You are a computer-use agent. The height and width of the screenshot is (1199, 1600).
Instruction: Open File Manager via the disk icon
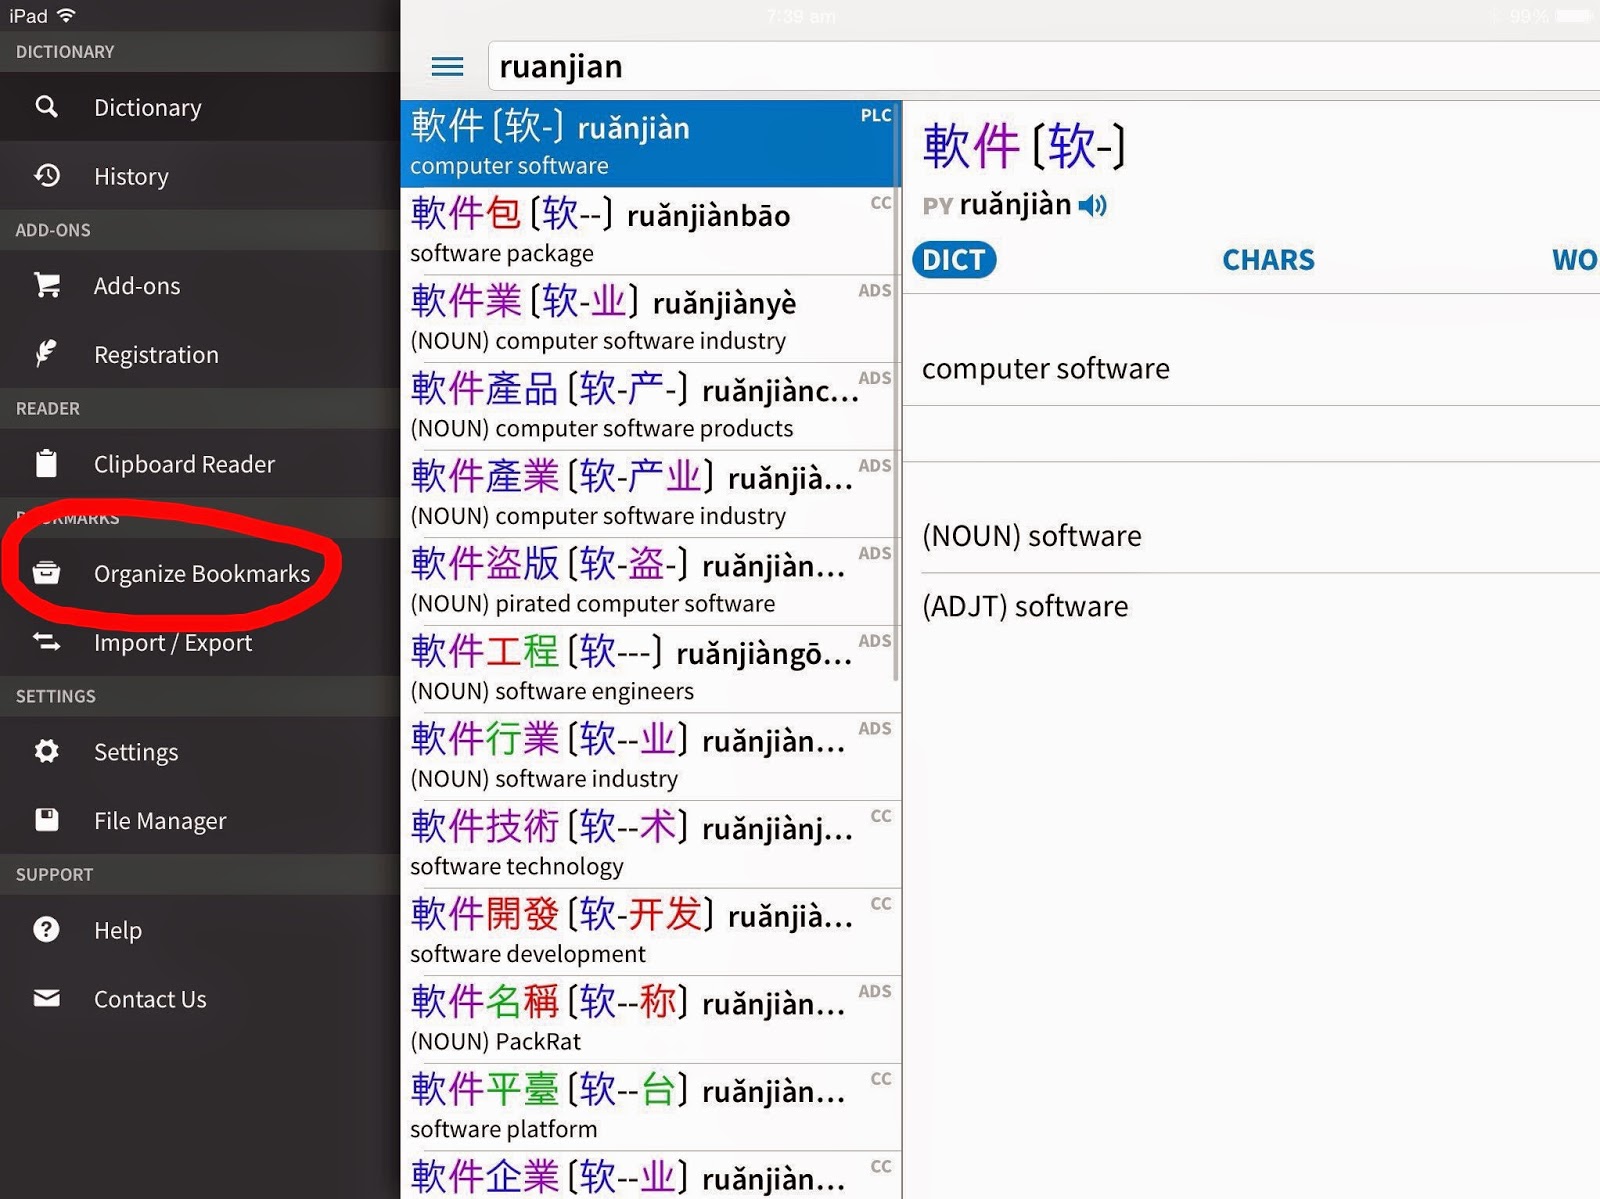point(160,820)
